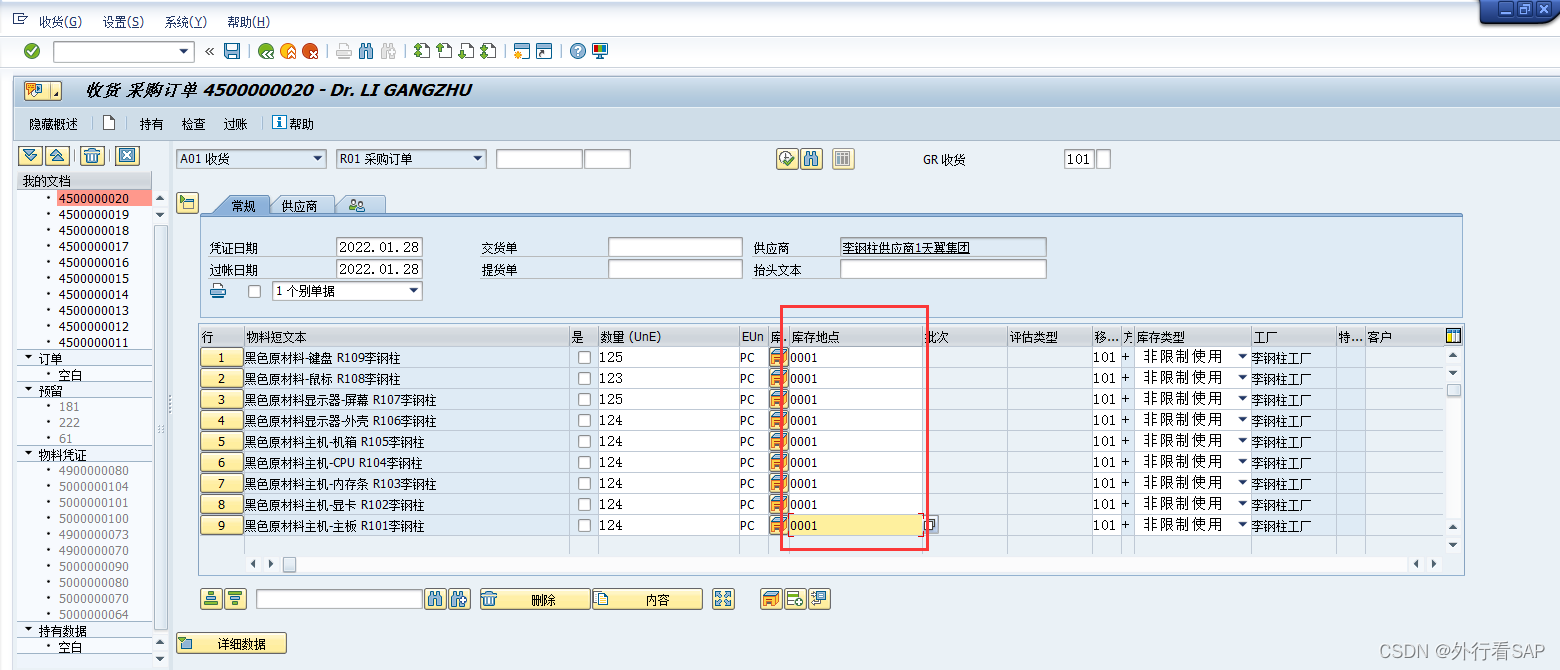
Task: Click collapse-all icon in document overview
Action: 57,155
